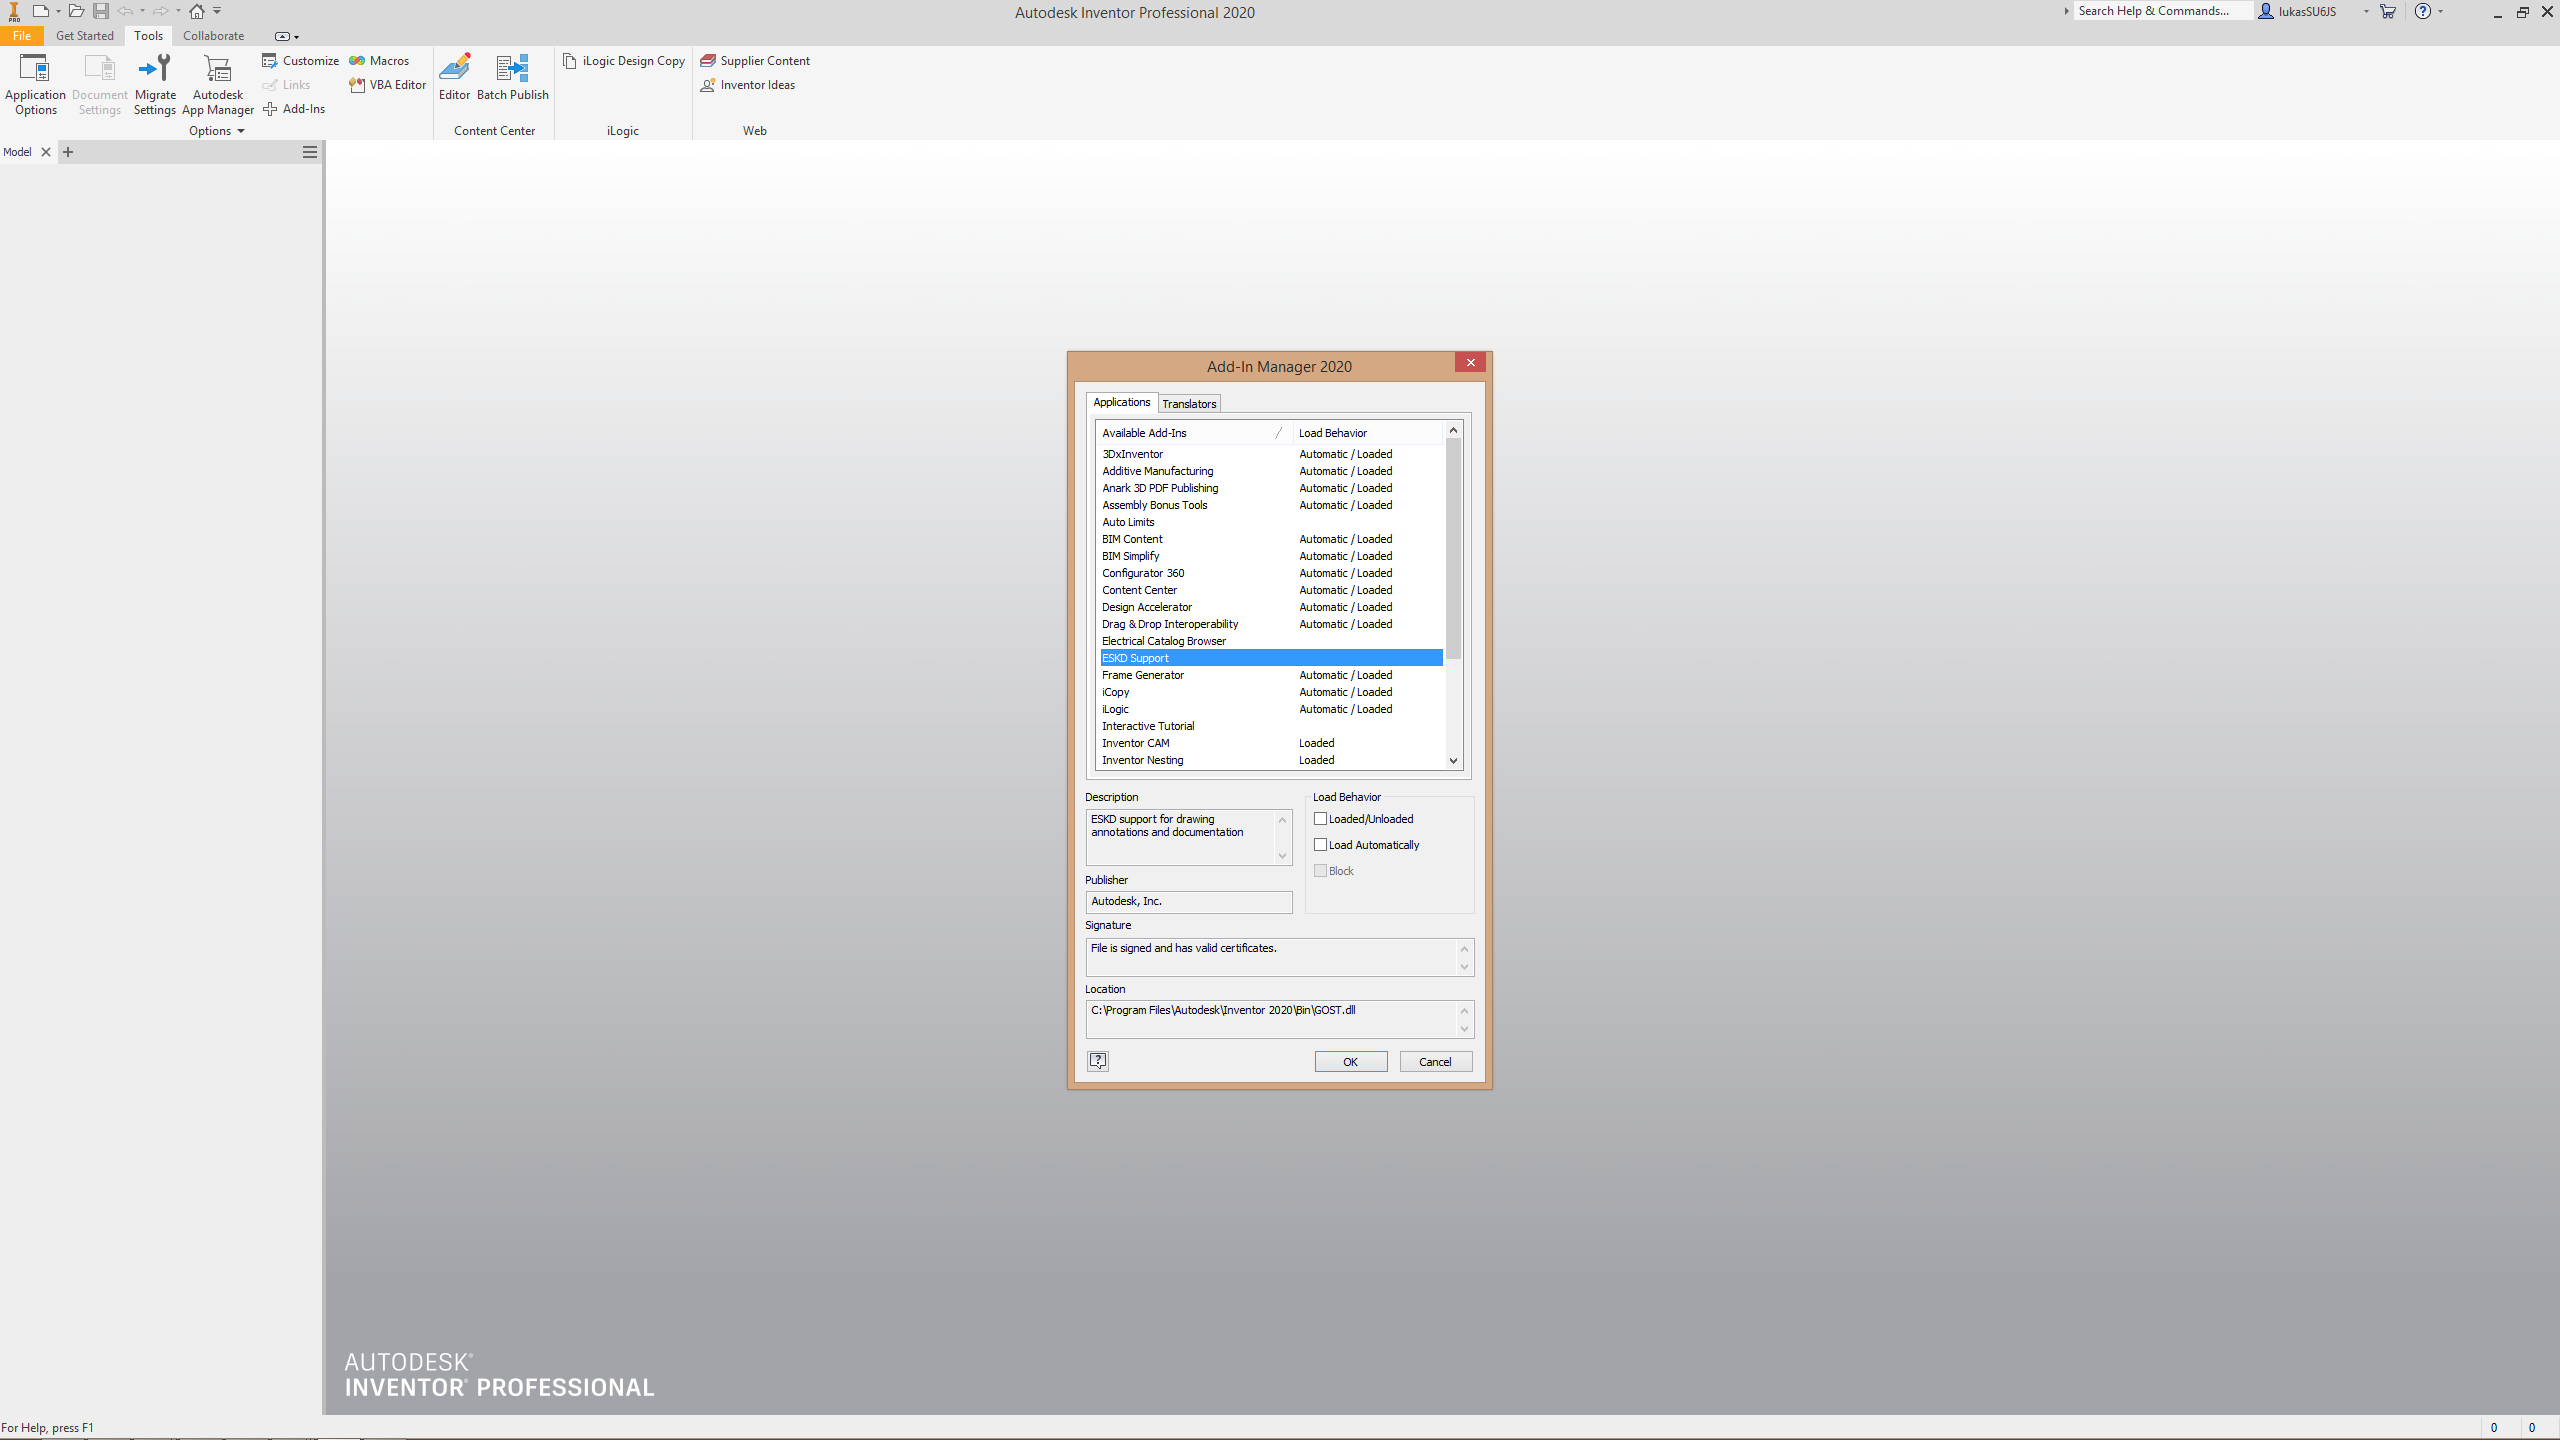Viewport: 2560px width, 1440px height.
Task: Confirm with the OK button
Action: click(1350, 1061)
